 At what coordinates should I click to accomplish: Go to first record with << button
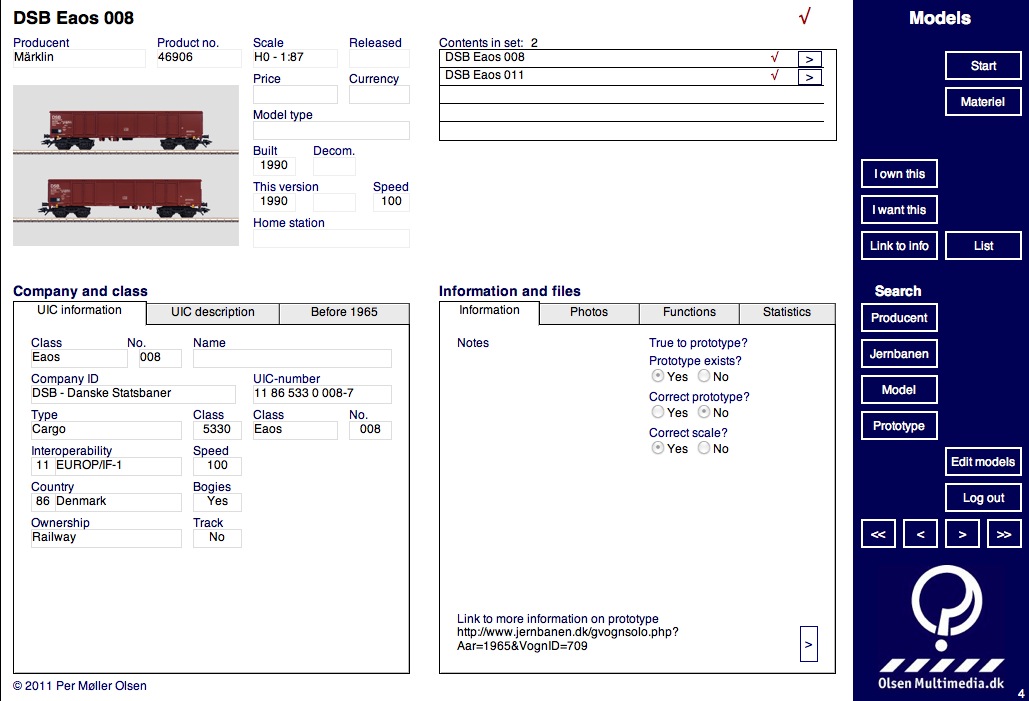click(878, 534)
